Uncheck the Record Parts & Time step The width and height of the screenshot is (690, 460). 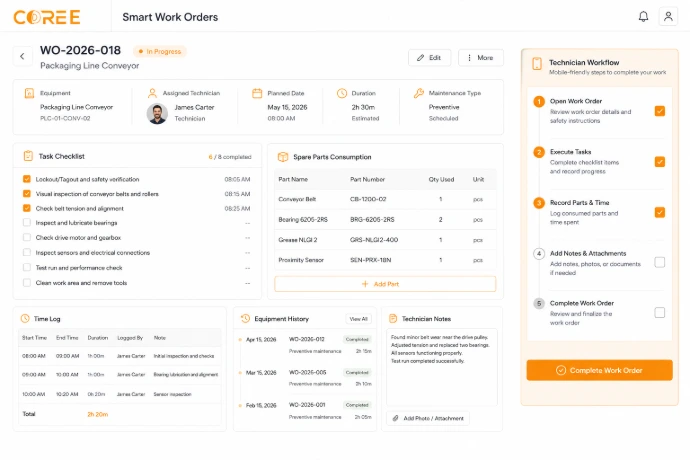pyautogui.click(x=660, y=212)
